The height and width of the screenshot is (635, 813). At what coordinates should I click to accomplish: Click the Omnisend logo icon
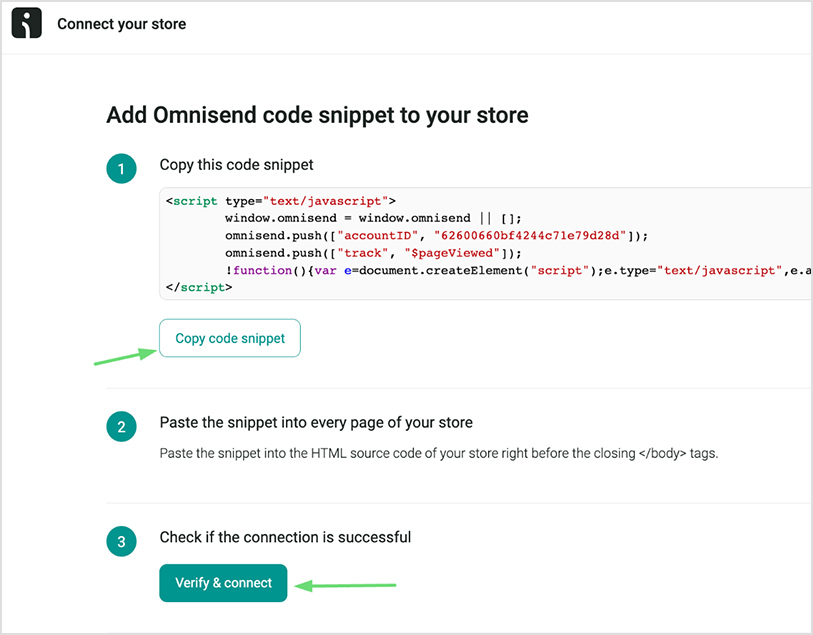tap(26, 23)
